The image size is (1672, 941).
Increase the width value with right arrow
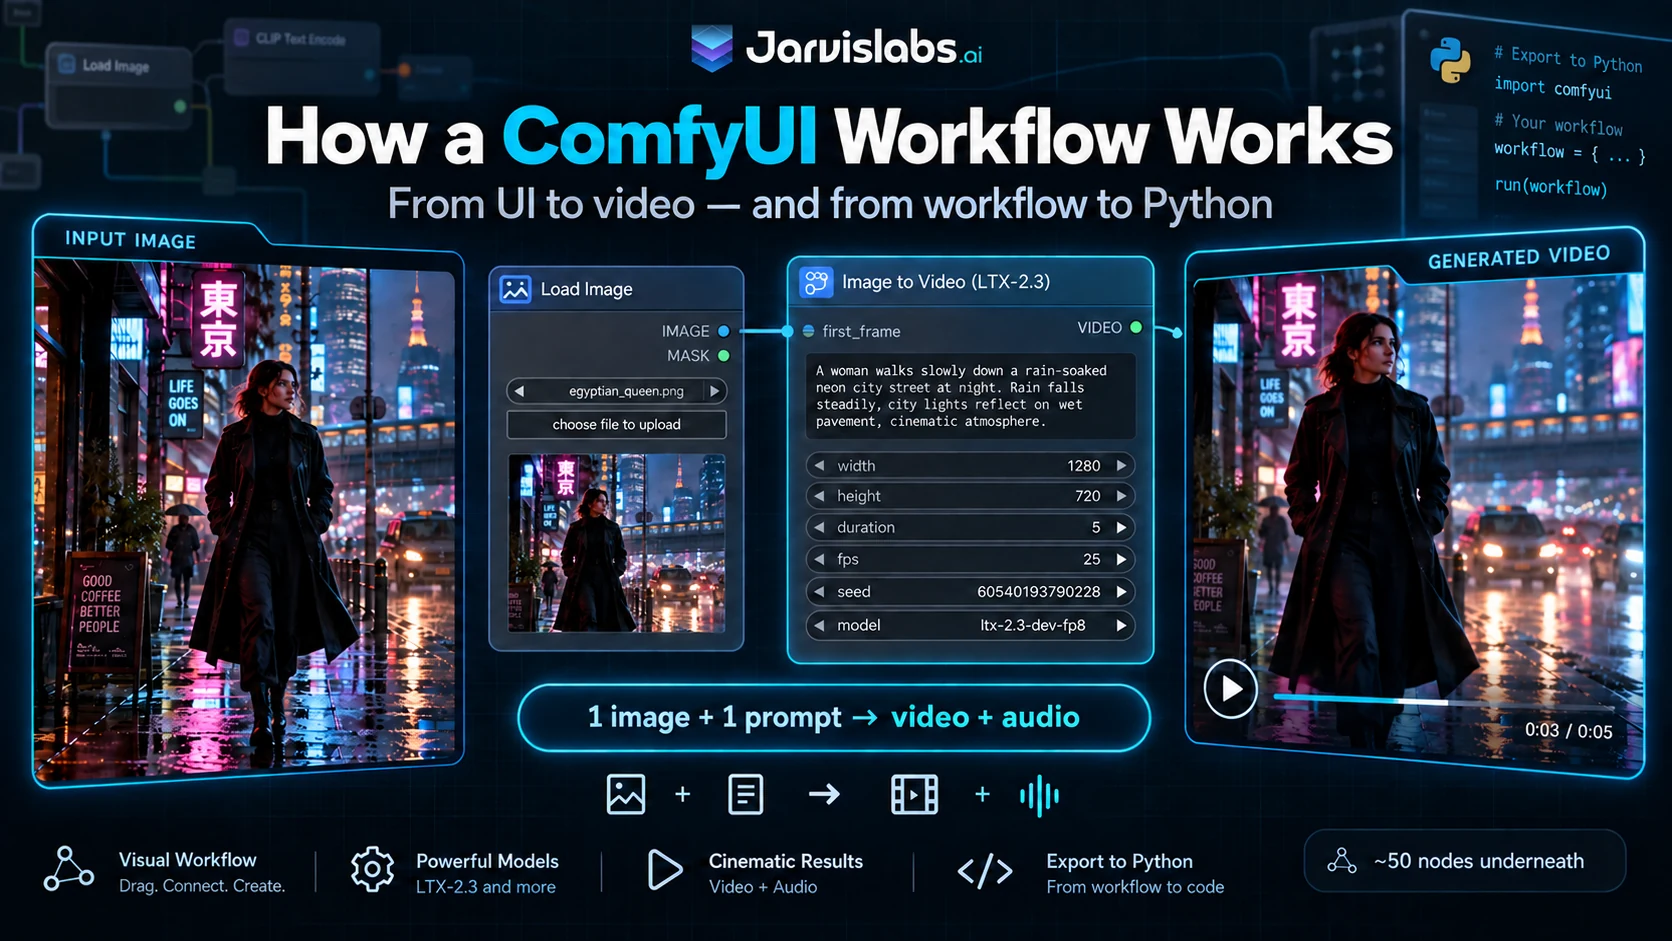point(1121,466)
